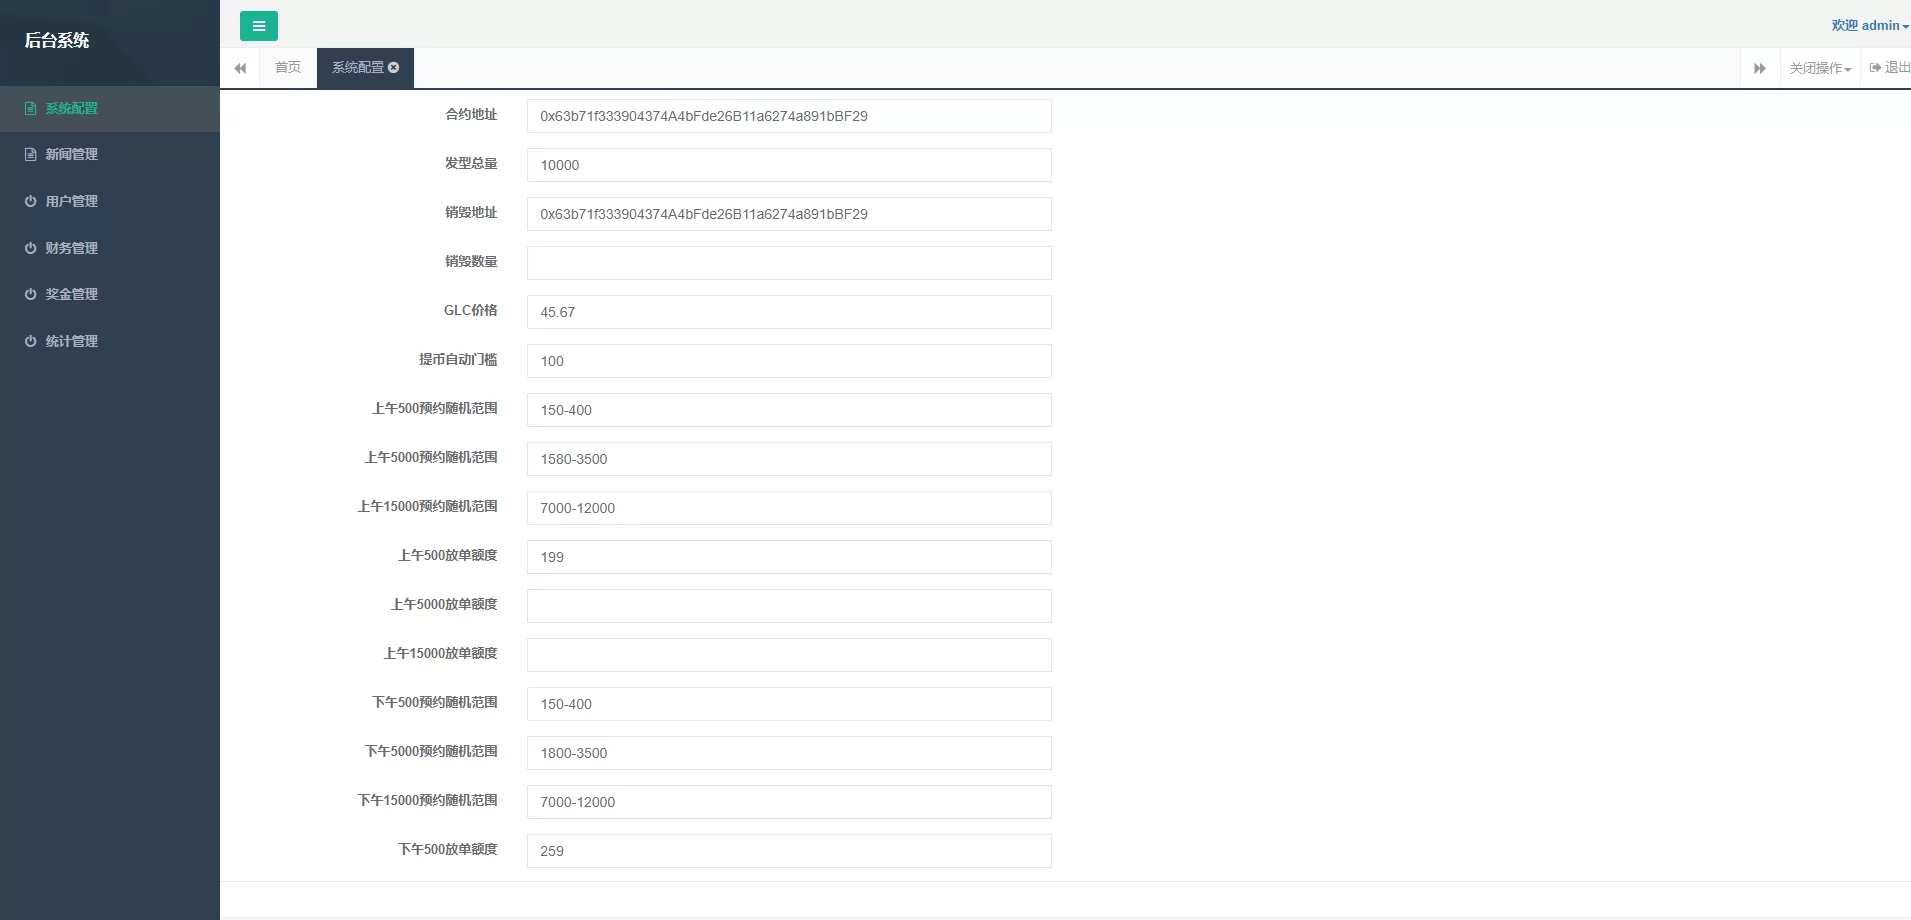Click the 后台系统 logo title

pyautogui.click(x=57, y=40)
